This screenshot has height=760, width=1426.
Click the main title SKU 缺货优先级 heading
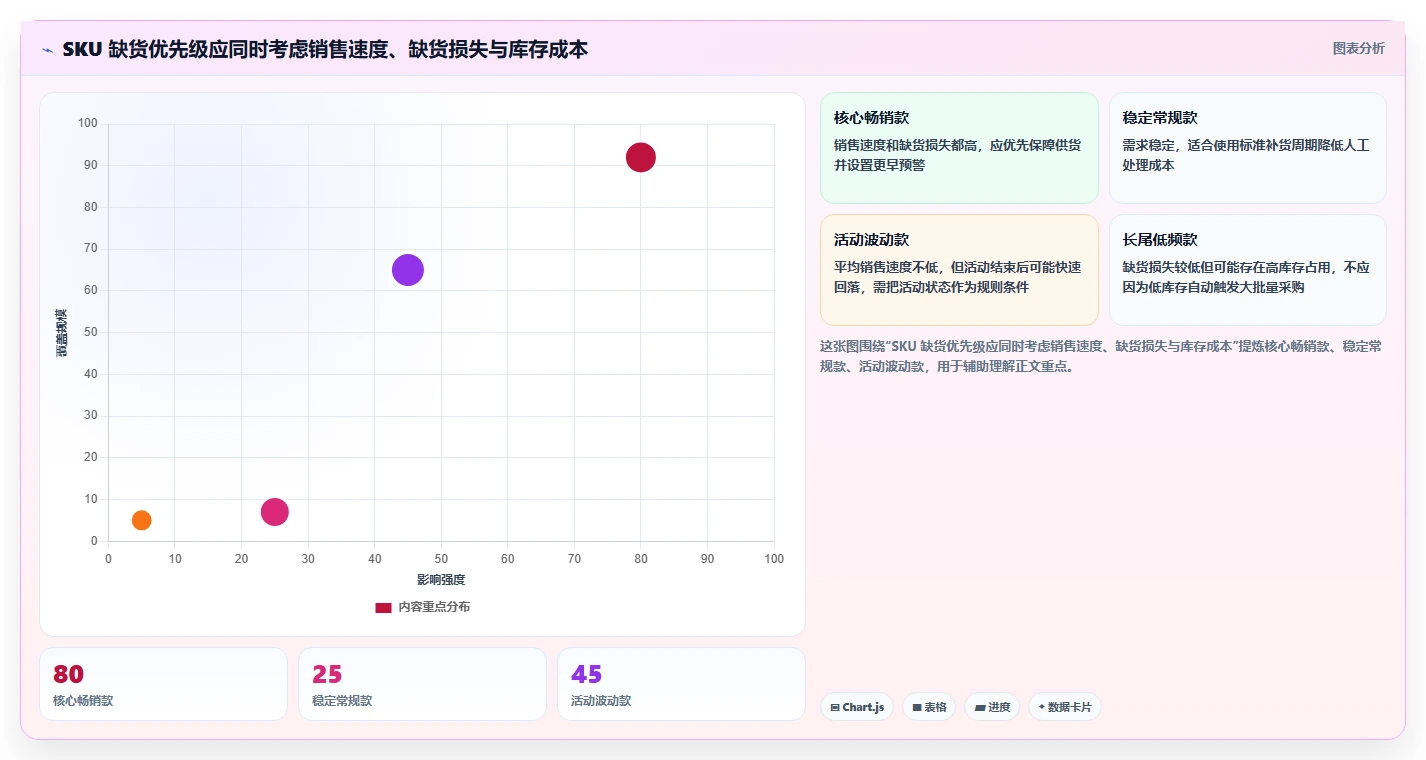click(x=325, y=49)
